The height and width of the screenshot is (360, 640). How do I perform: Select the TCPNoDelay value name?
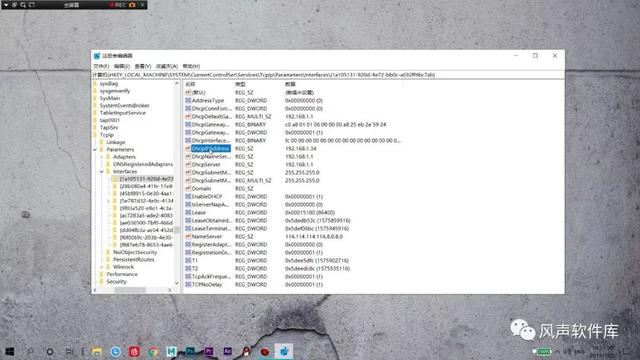(x=207, y=284)
